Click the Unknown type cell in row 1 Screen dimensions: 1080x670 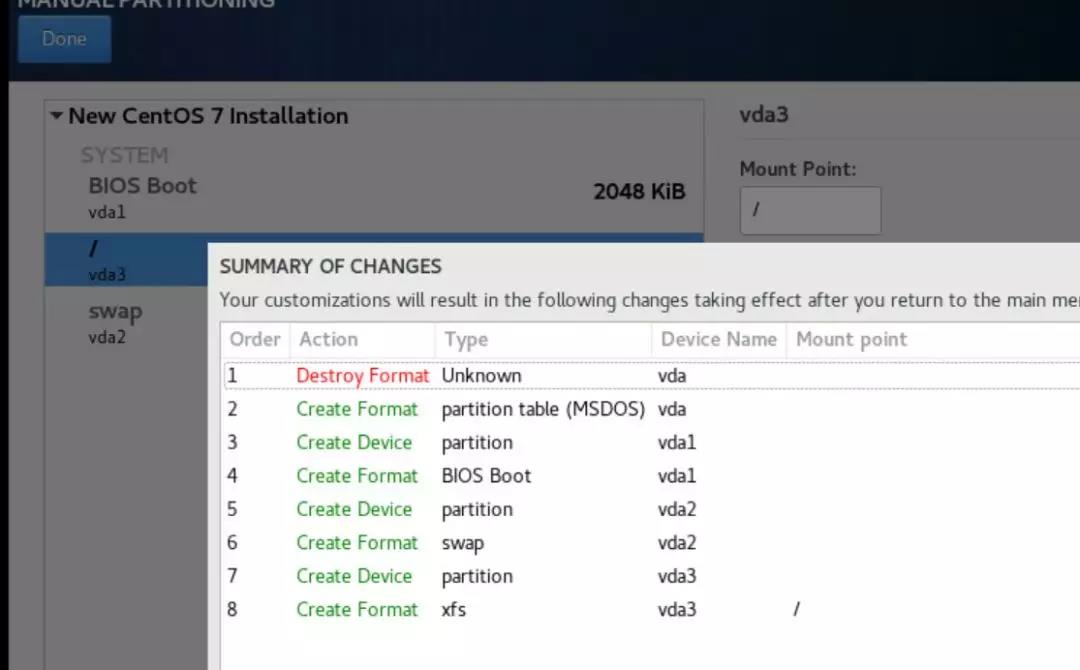click(x=481, y=375)
